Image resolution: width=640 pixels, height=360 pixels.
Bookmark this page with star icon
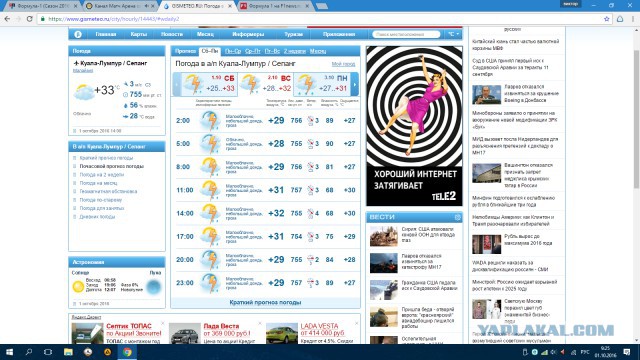click(607, 19)
